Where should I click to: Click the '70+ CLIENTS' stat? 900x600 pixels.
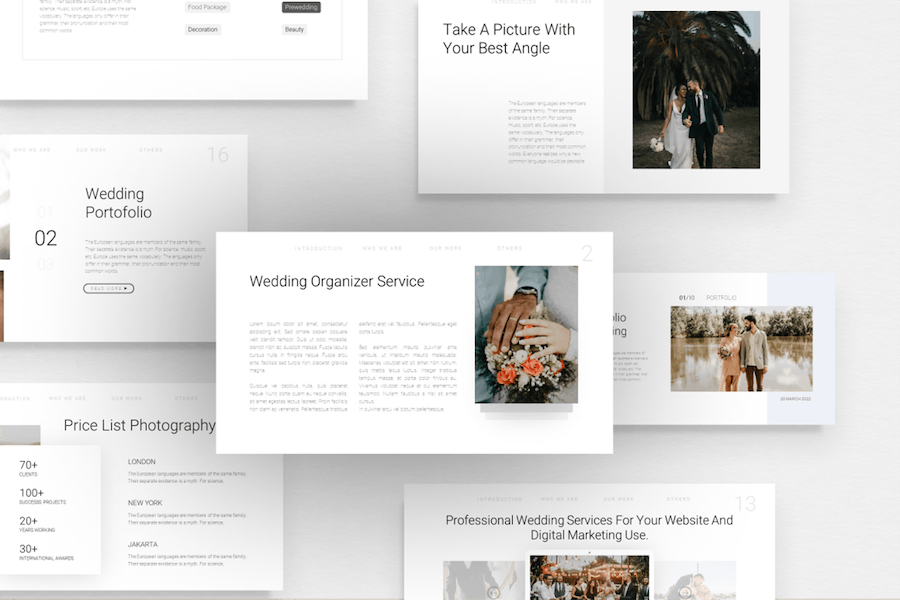point(29,468)
